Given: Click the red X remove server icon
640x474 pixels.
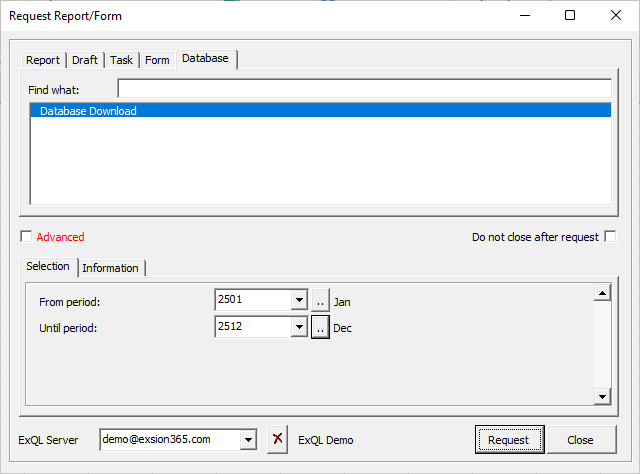Looking at the screenshot, I should click(278, 439).
